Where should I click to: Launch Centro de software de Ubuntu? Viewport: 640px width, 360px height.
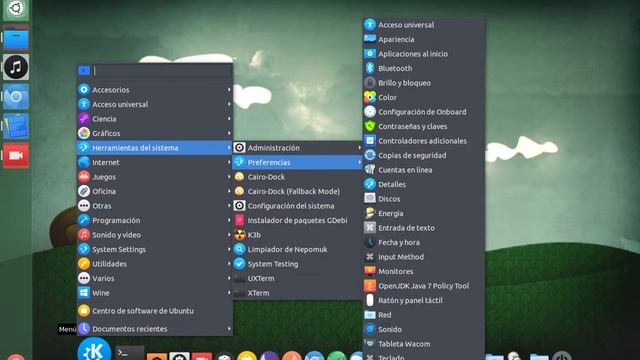click(155, 311)
